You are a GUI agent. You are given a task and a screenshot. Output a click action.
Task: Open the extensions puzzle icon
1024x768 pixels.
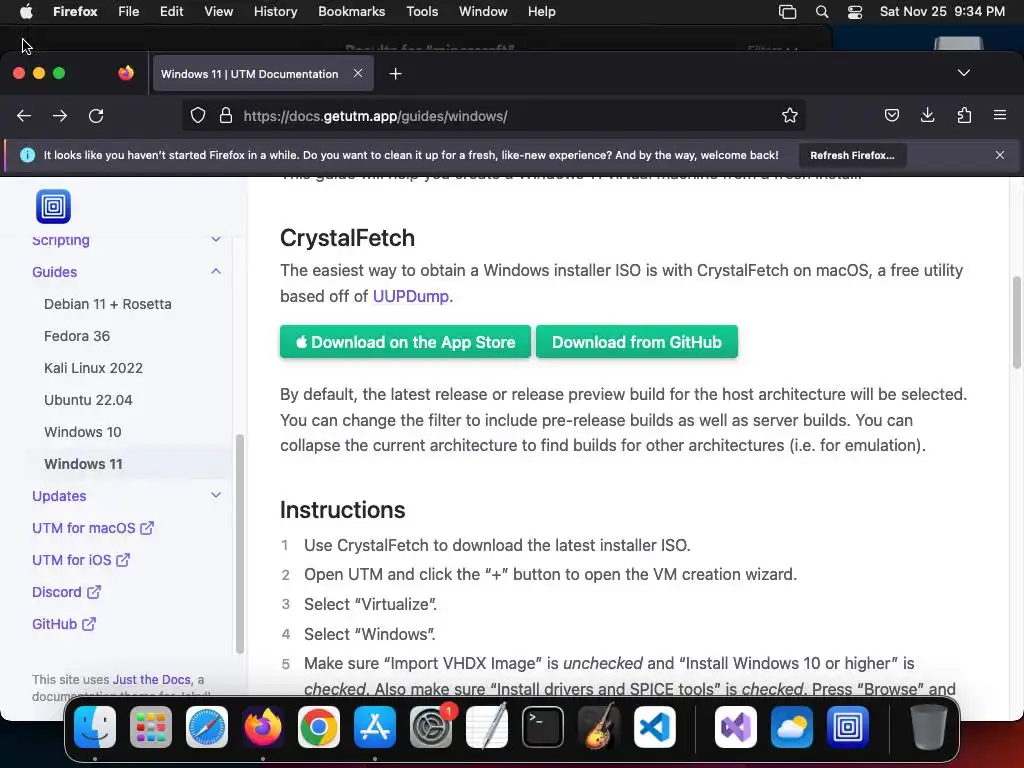[x=964, y=116]
